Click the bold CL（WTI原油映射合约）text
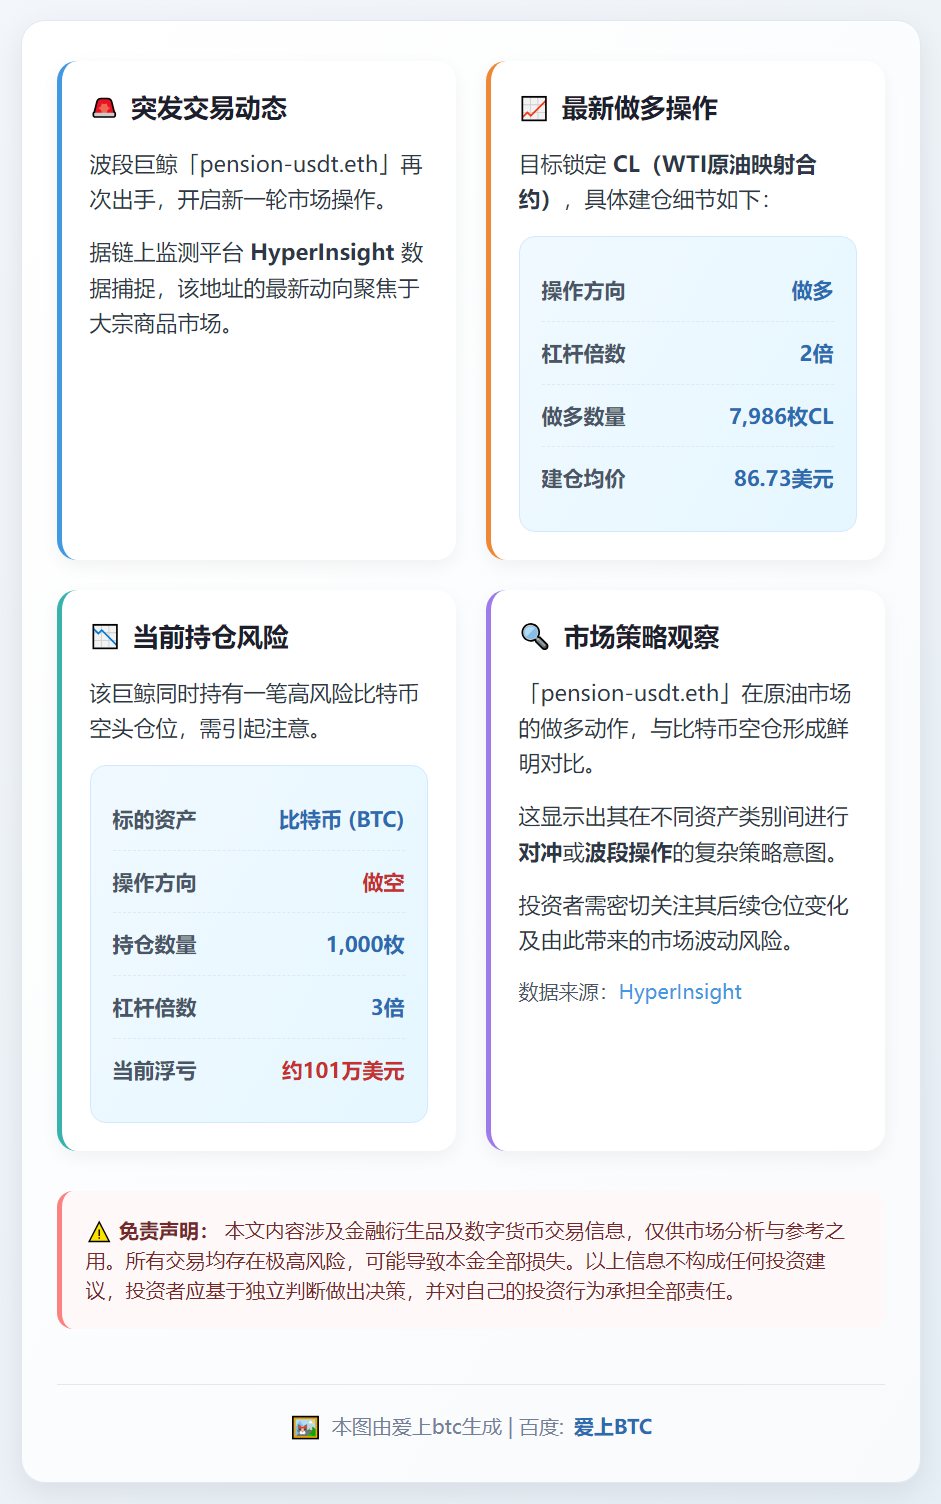Screen dimensions: 941x1504 667,182
